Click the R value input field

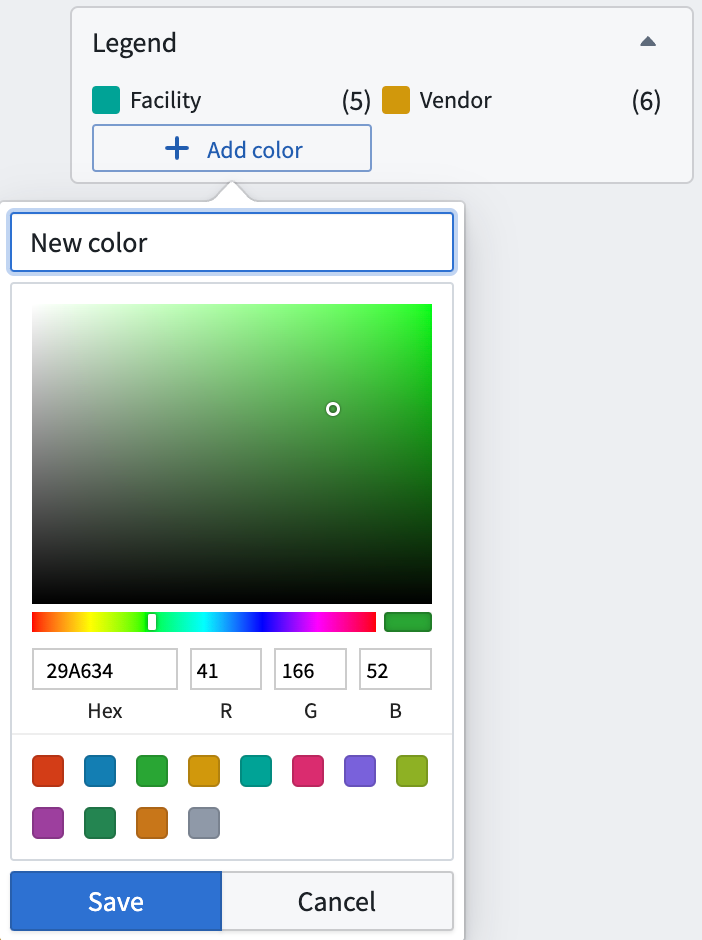click(226, 670)
